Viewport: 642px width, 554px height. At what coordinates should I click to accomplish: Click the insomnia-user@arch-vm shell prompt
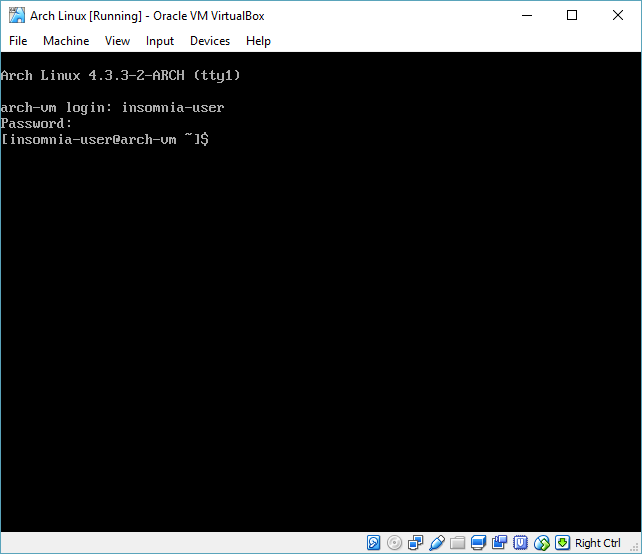coord(105,139)
